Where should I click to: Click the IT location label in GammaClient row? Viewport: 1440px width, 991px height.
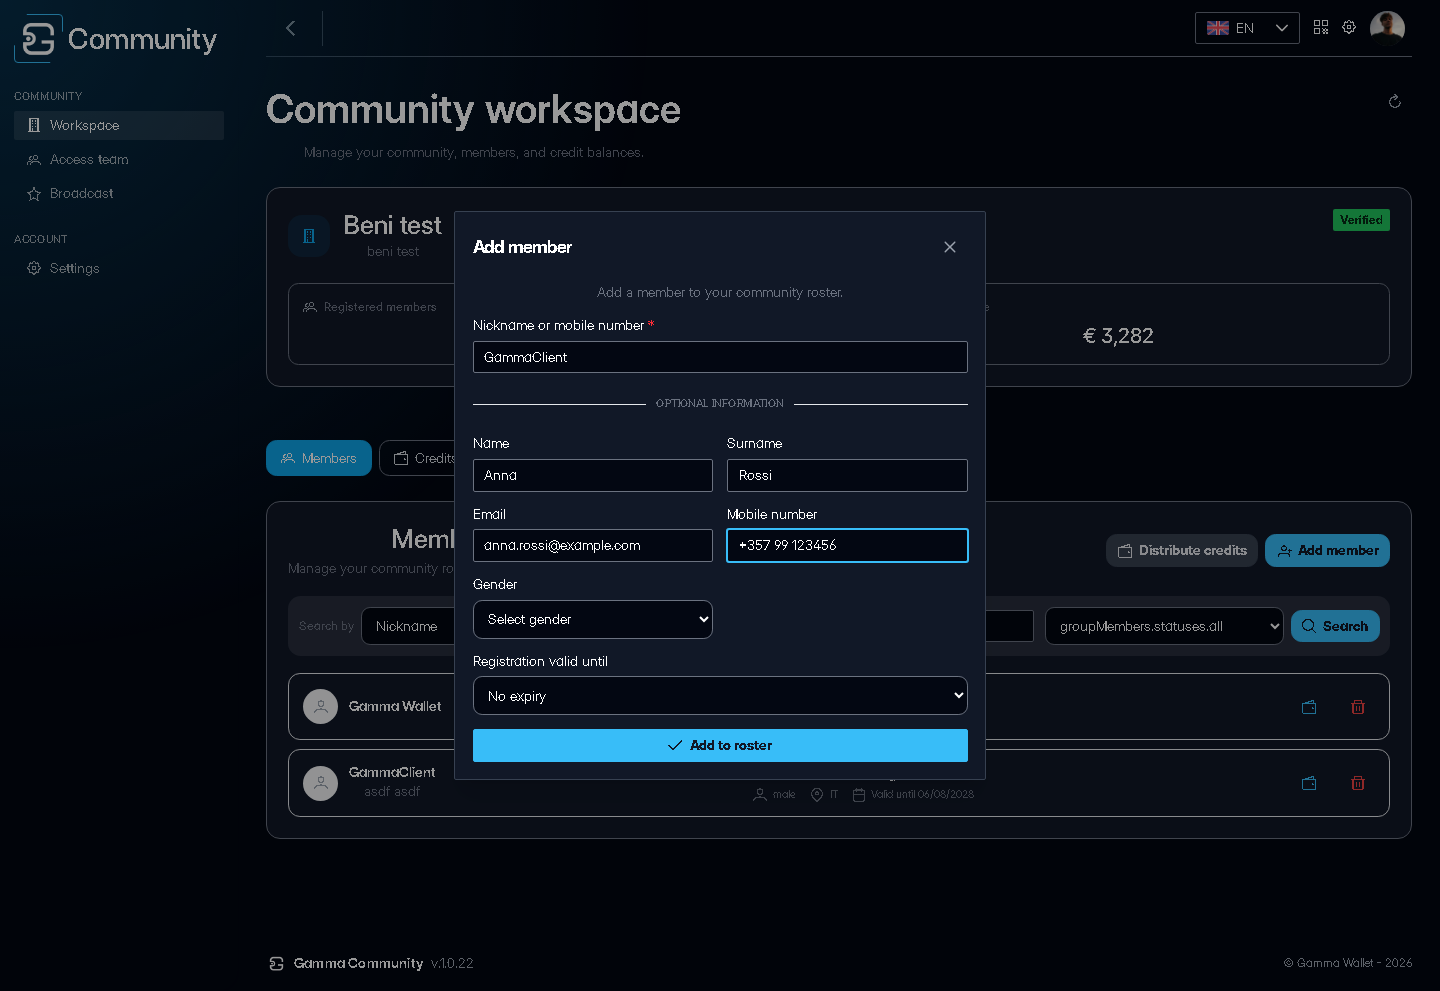[834, 794]
